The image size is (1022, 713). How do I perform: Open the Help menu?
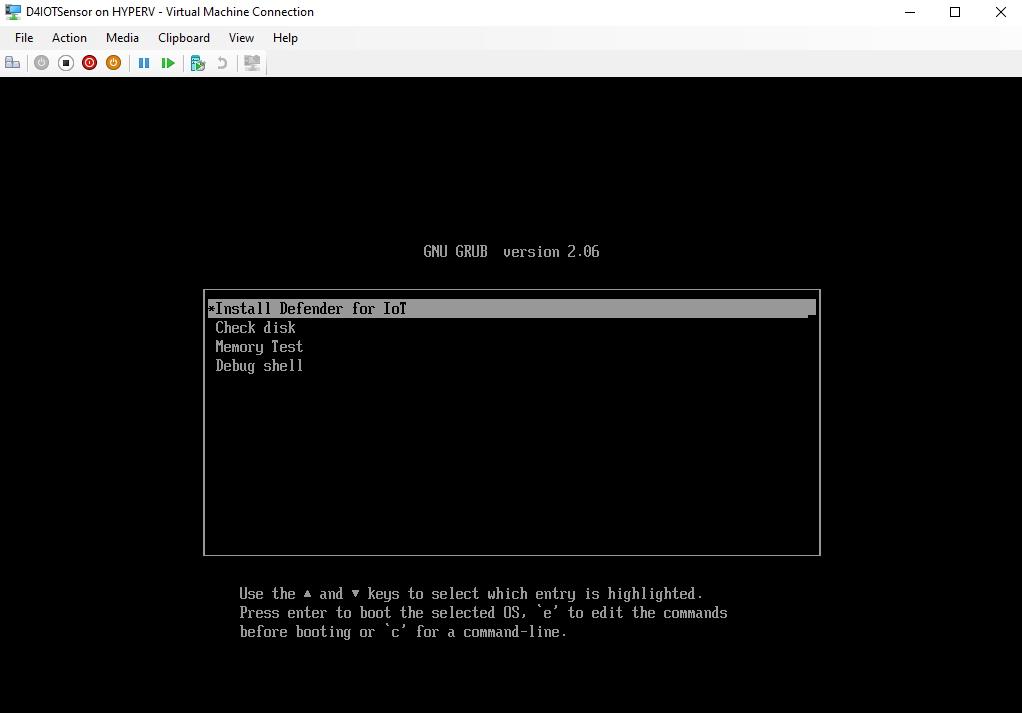click(x=285, y=38)
